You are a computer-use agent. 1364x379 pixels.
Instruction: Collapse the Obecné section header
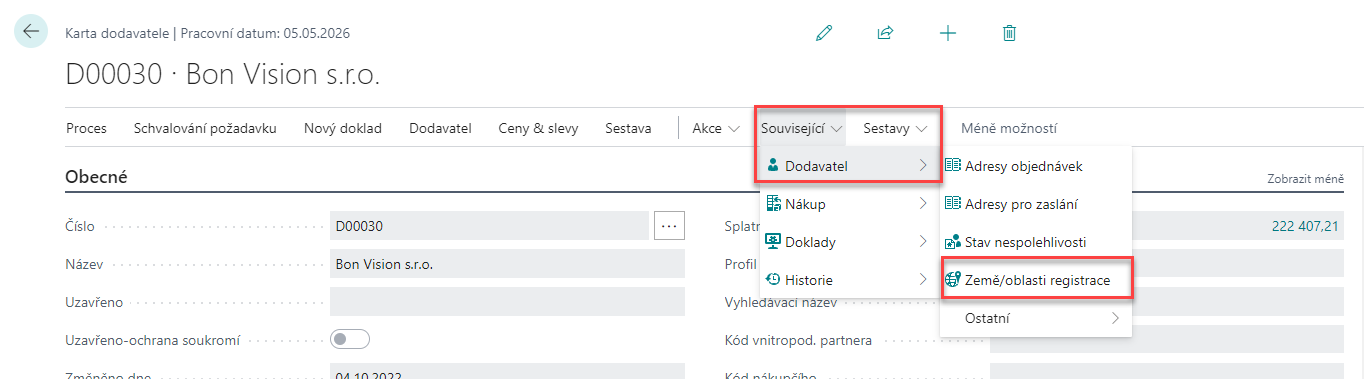96,177
